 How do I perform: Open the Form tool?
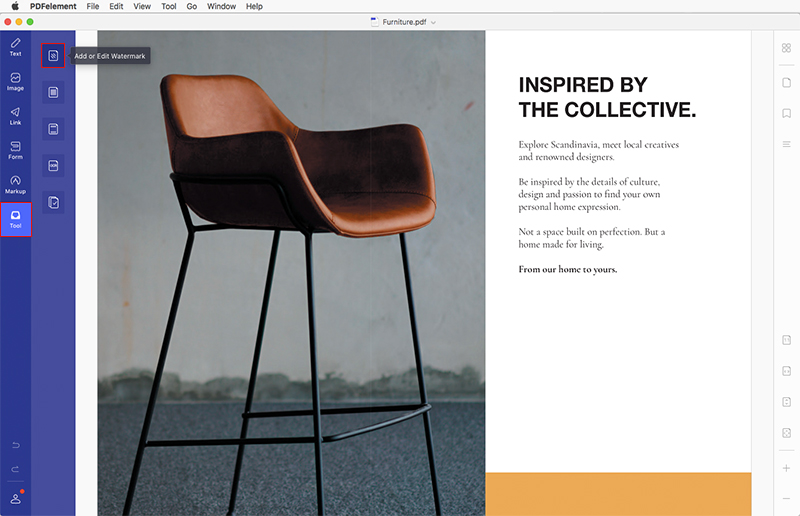(15, 151)
